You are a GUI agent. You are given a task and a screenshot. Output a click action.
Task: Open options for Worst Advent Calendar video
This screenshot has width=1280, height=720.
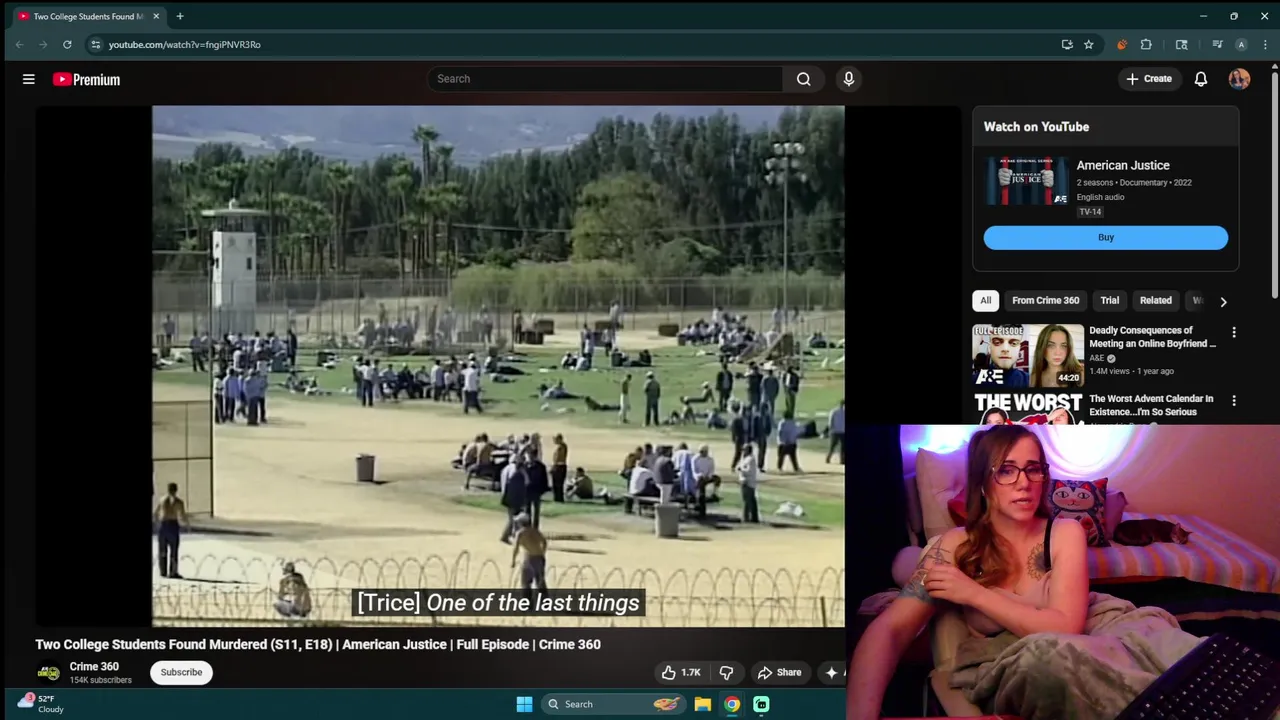click(x=1233, y=401)
